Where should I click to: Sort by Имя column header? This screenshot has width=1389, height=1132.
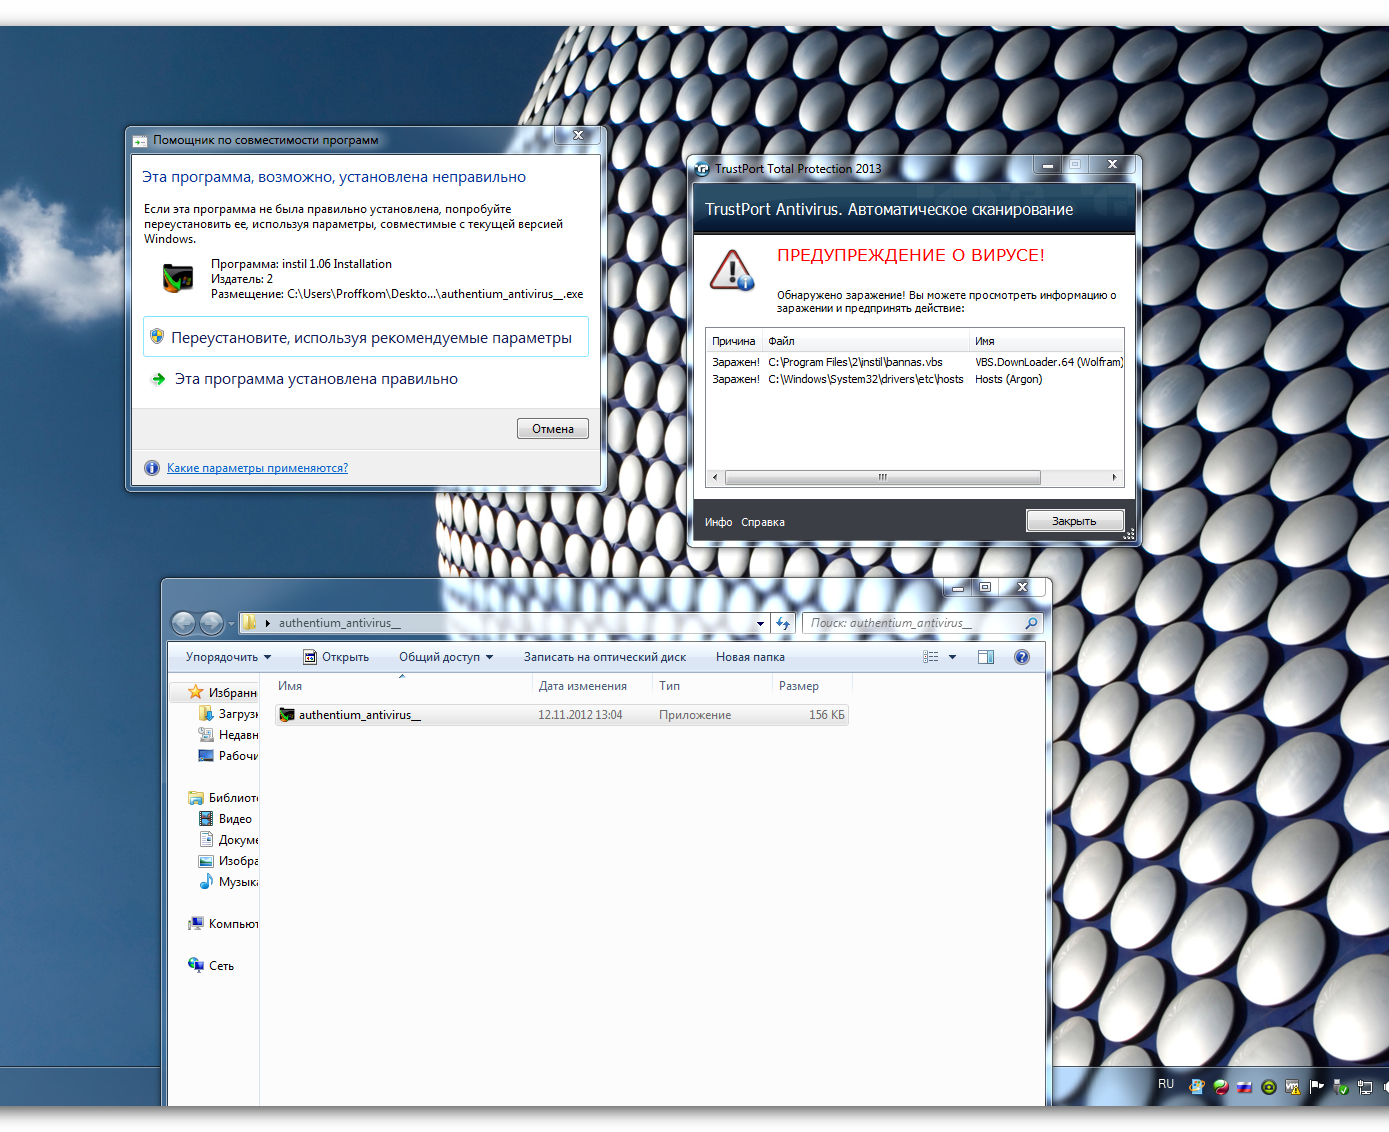tap(402, 686)
